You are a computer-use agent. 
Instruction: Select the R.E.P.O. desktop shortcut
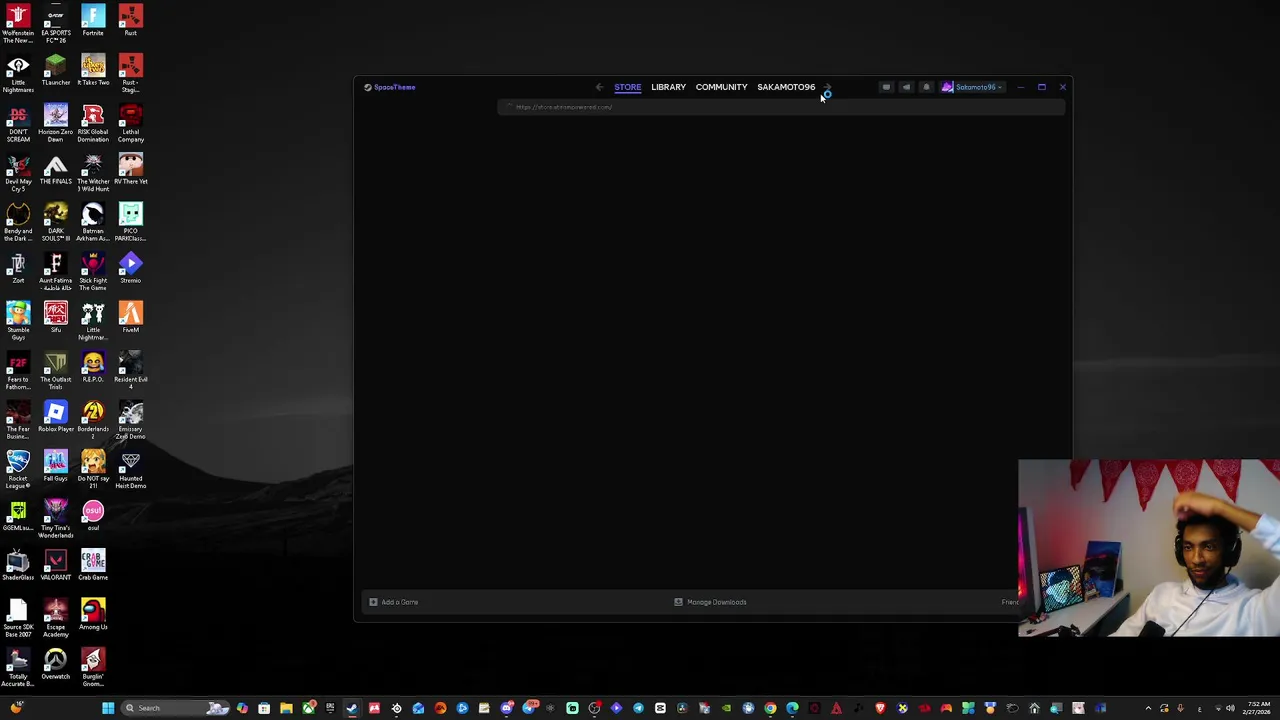tap(93, 367)
